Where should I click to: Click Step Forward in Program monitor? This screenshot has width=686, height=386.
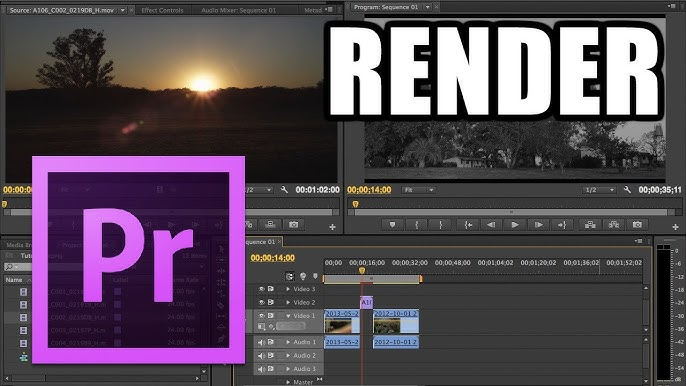coord(539,225)
